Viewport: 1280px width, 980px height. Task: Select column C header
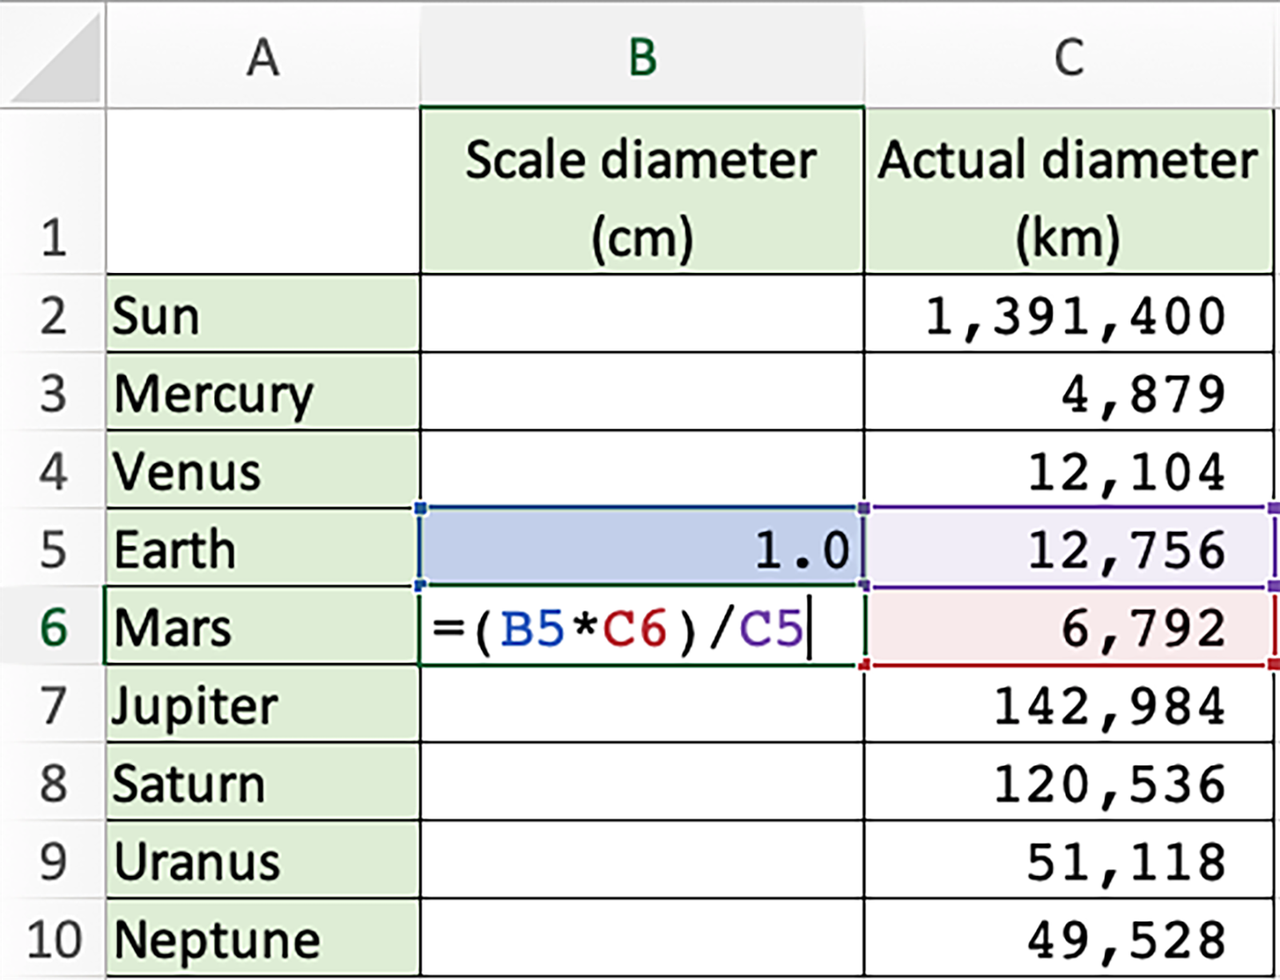tap(1069, 56)
